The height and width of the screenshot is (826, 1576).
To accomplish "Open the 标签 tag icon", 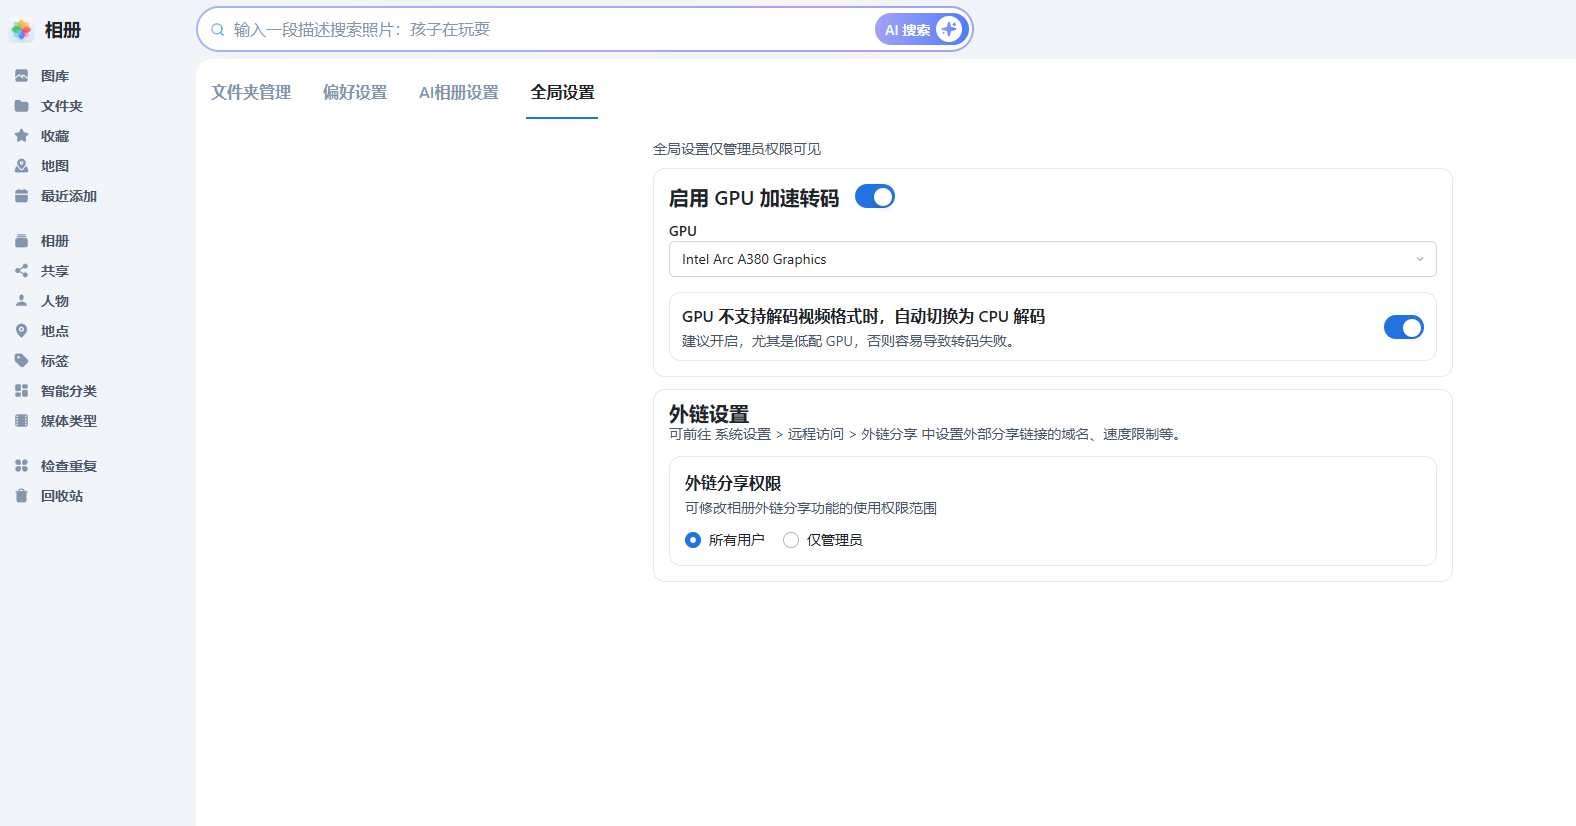I will pos(21,361).
